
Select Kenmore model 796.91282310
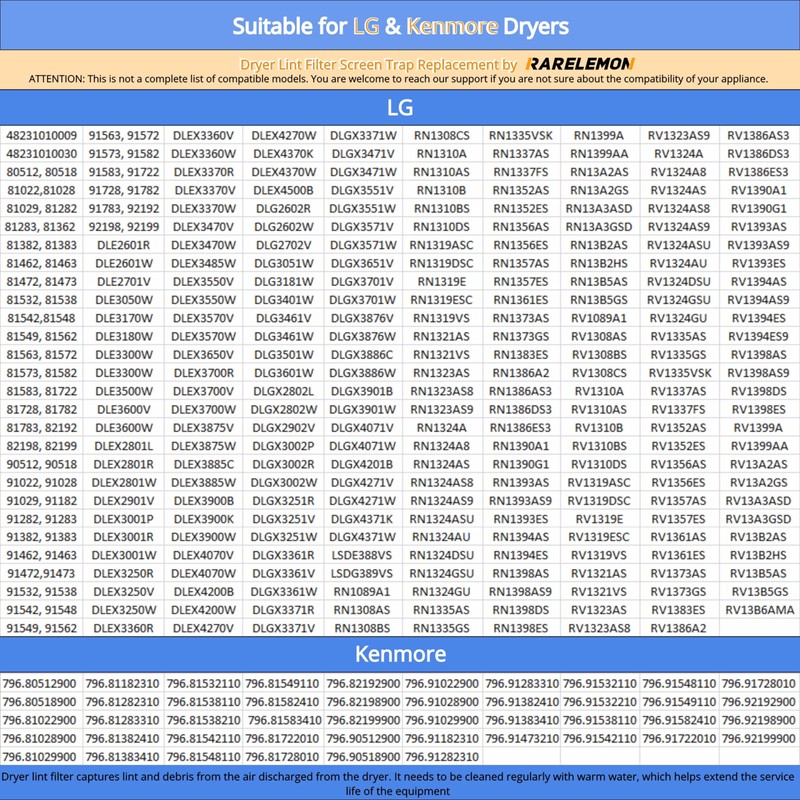click(x=442, y=757)
